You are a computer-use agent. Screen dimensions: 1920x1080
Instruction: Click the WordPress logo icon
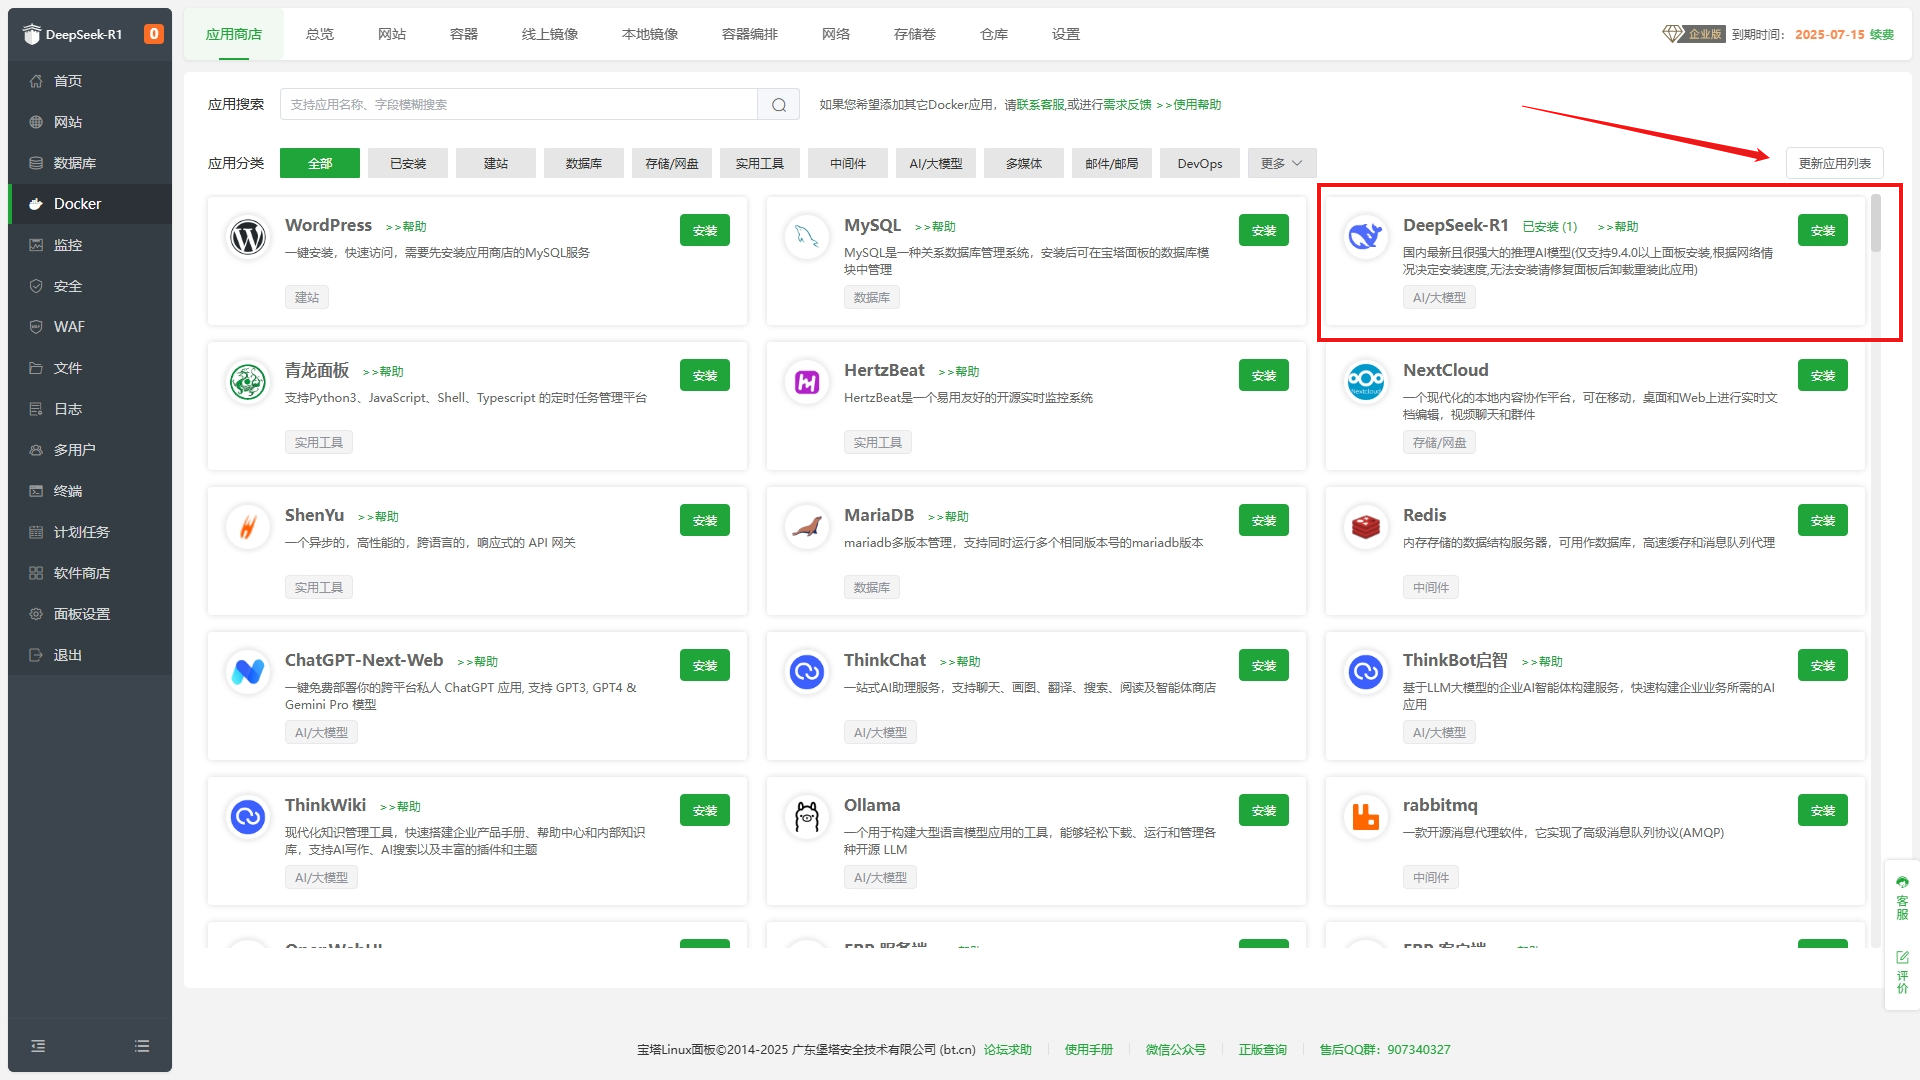point(248,237)
